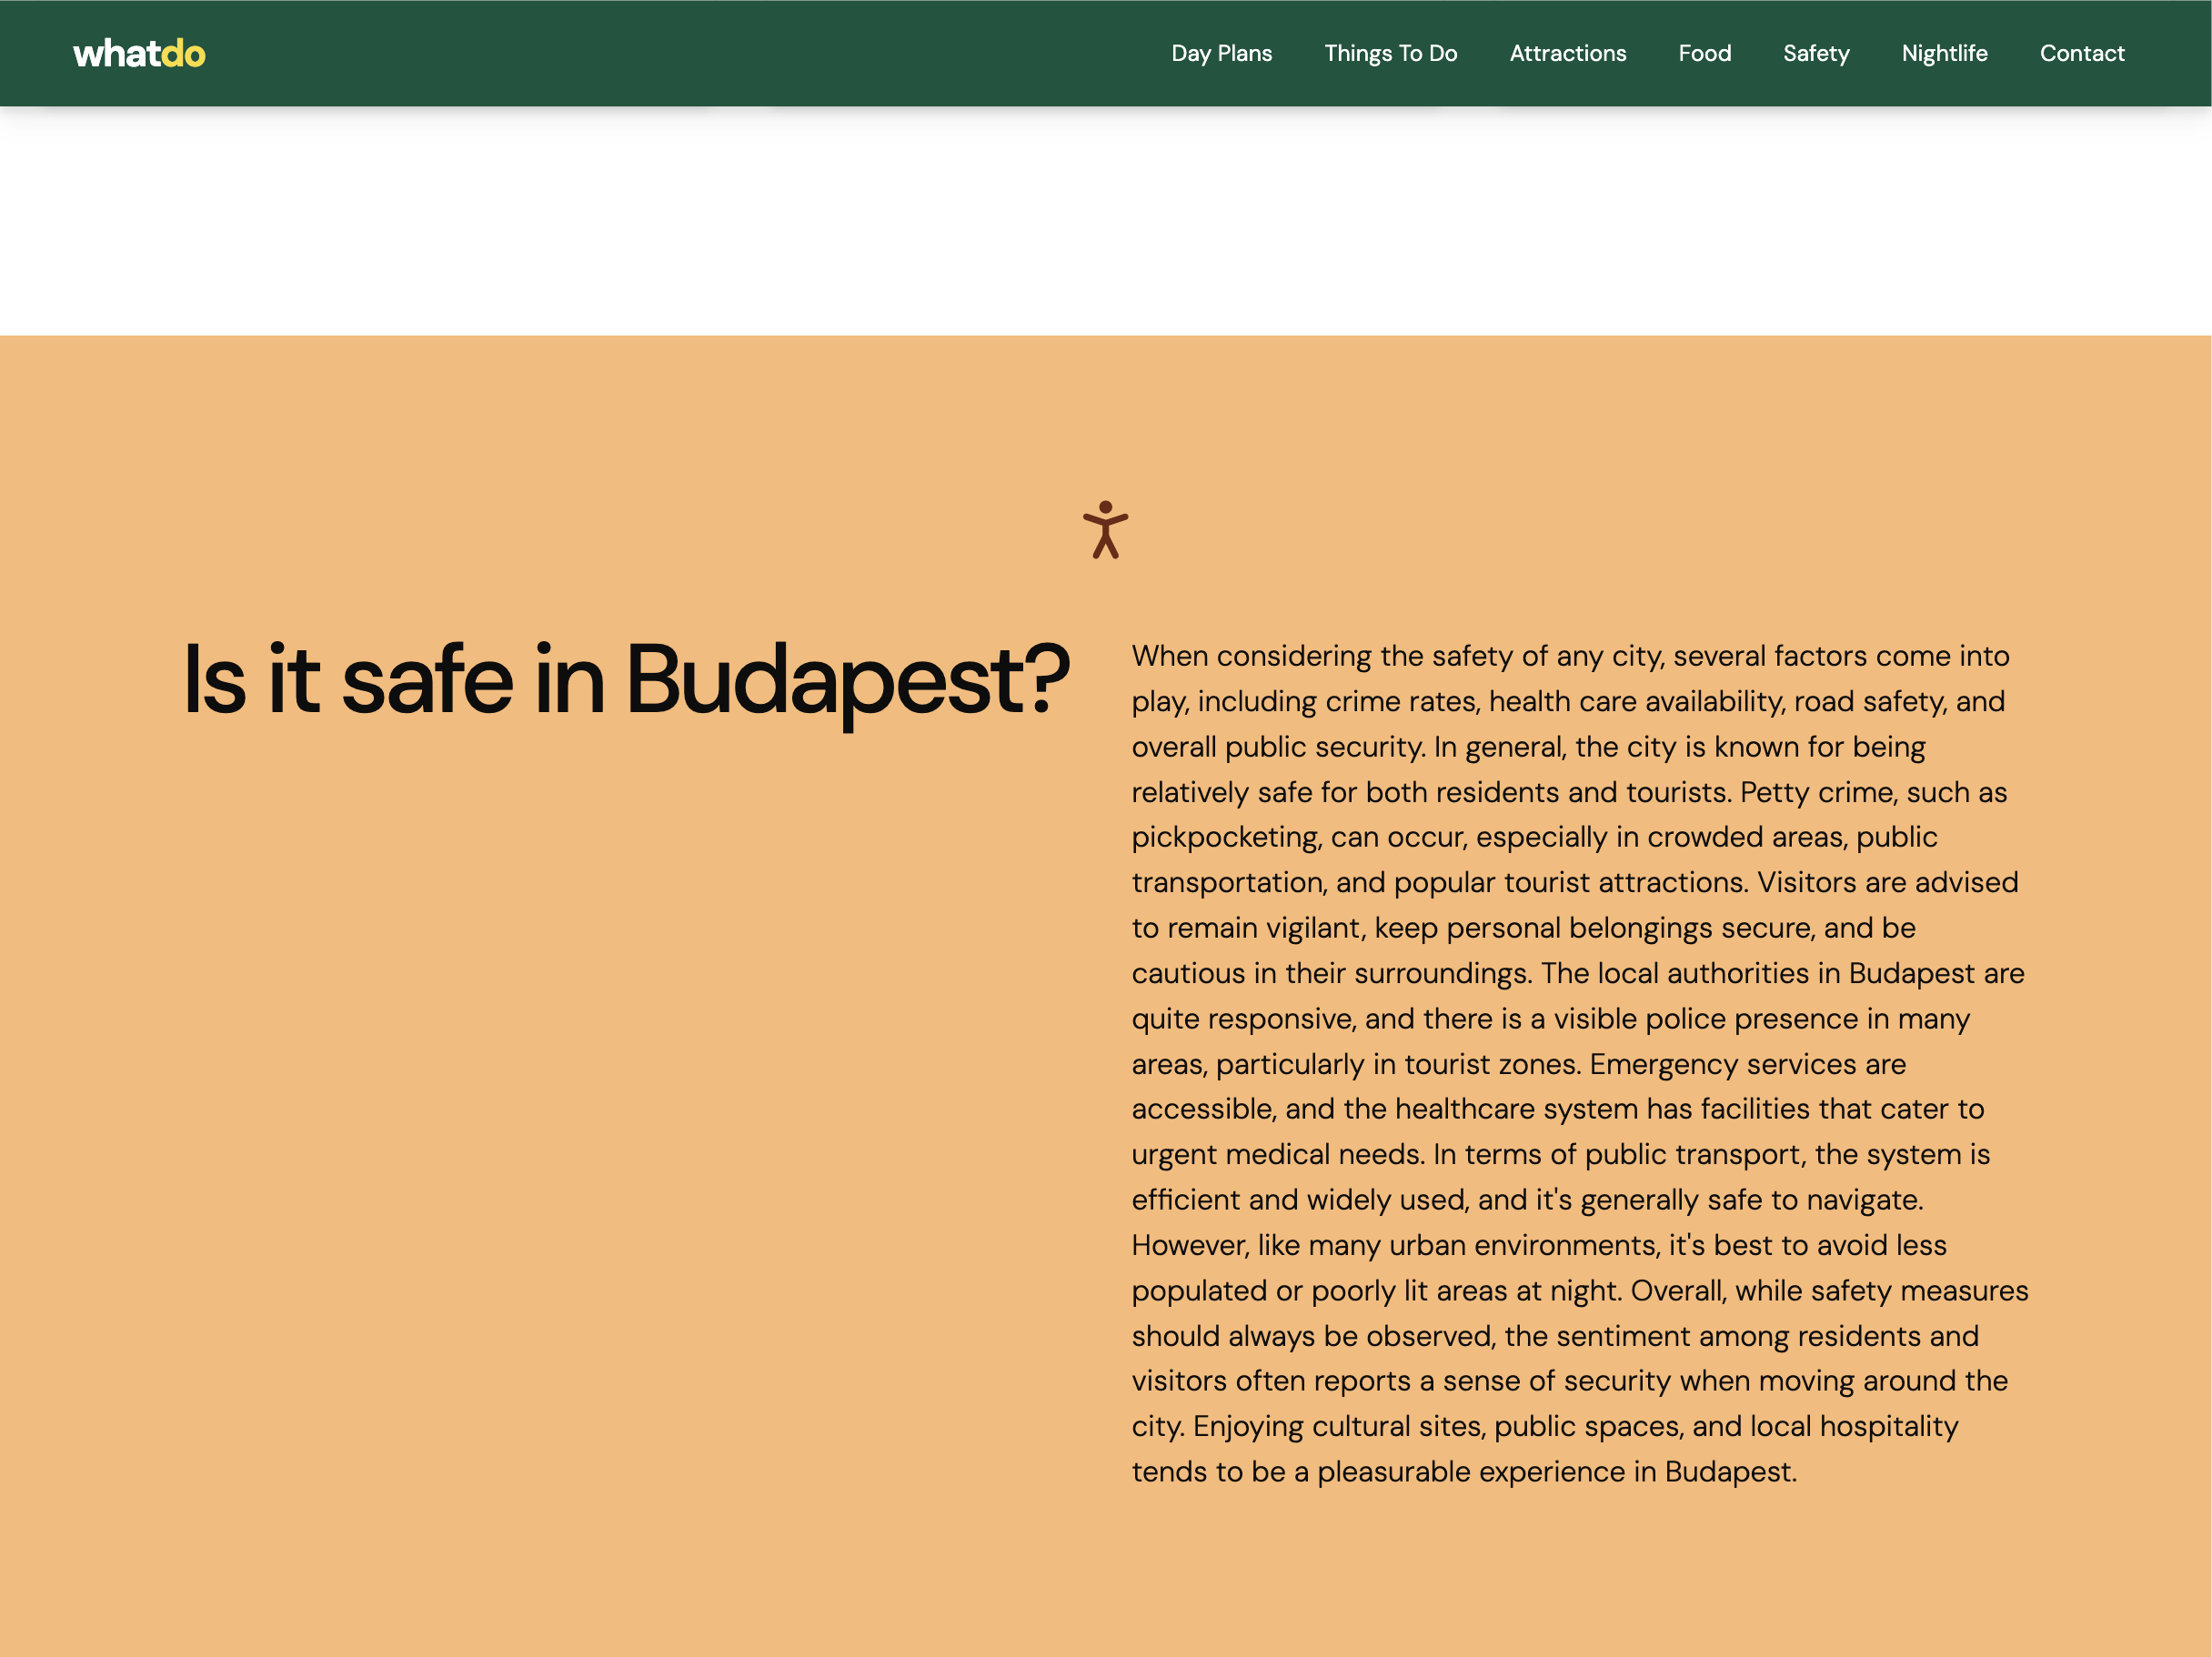Click the line 'urgent medical needs. In terms of'
The image size is (2212, 1657).
[x=1561, y=1154]
